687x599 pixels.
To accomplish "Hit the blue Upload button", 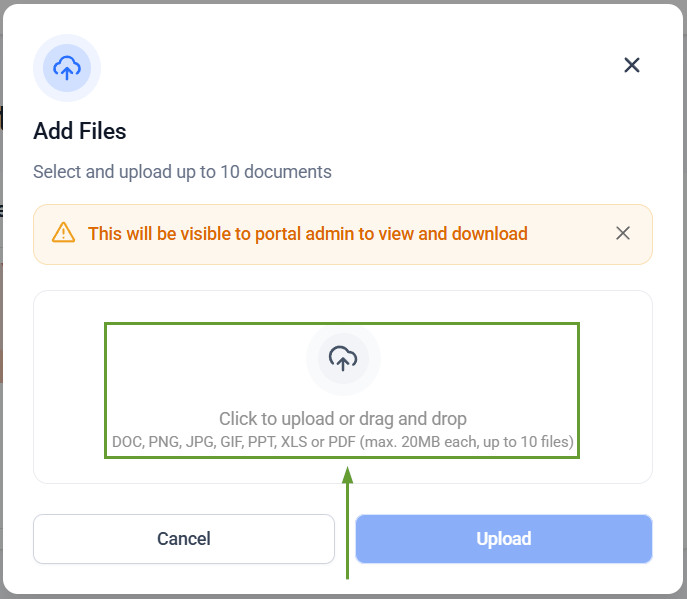I will coord(504,539).
